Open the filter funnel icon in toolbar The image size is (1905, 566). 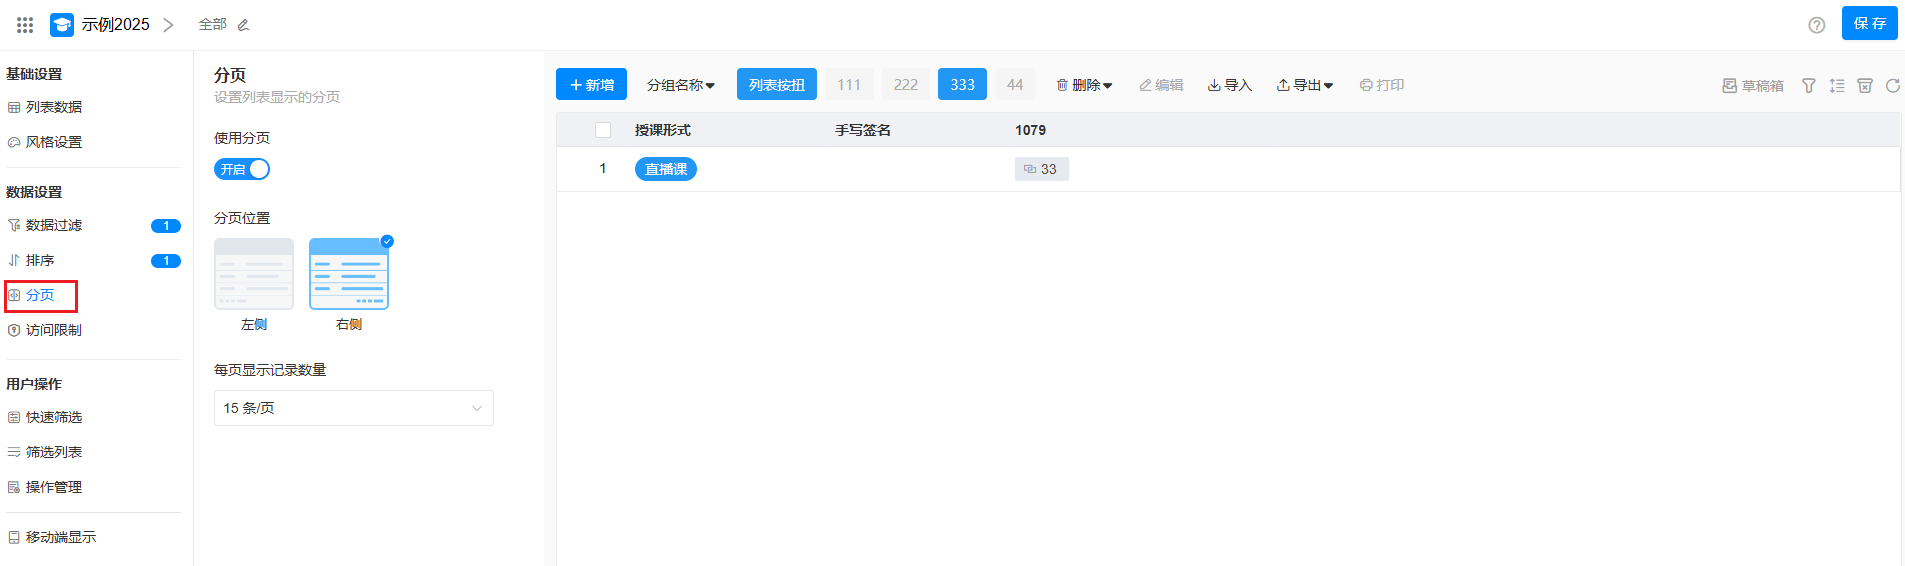pos(1808,86)
